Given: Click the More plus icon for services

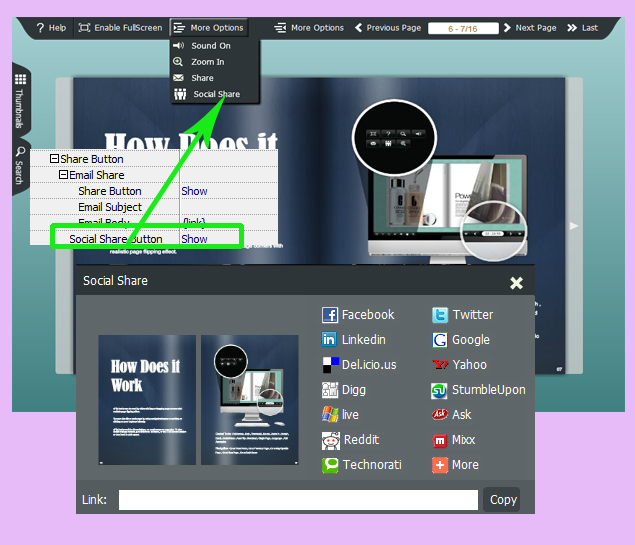Looking at the screenshot, I should 440,465.
